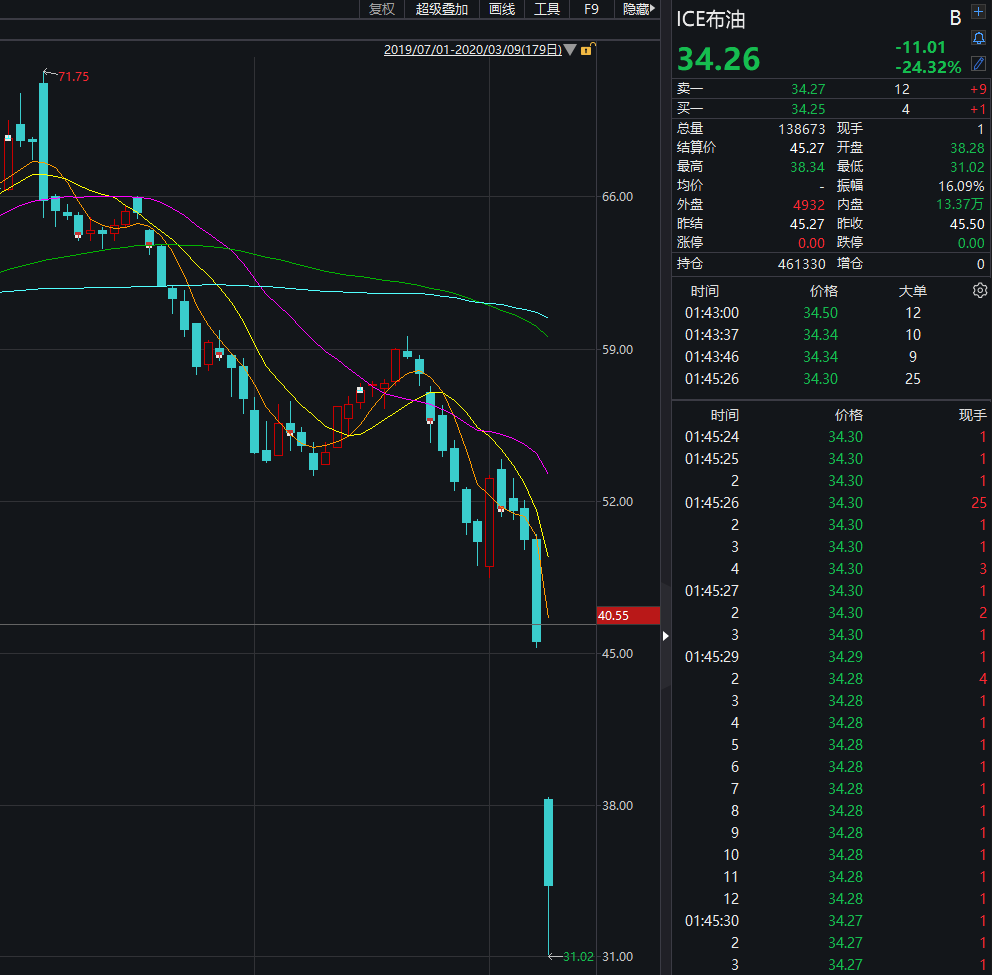
Task: Open the note edit pencil icon
Action: tap(978, 63)
